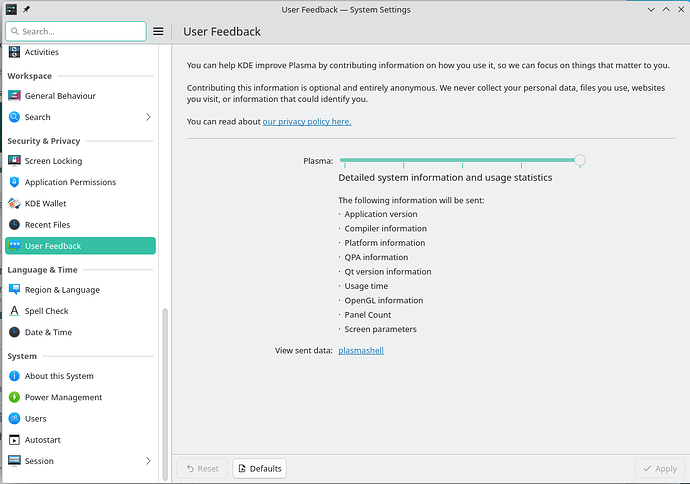Click the Recent Files clock icon

(x=14, y=224)
